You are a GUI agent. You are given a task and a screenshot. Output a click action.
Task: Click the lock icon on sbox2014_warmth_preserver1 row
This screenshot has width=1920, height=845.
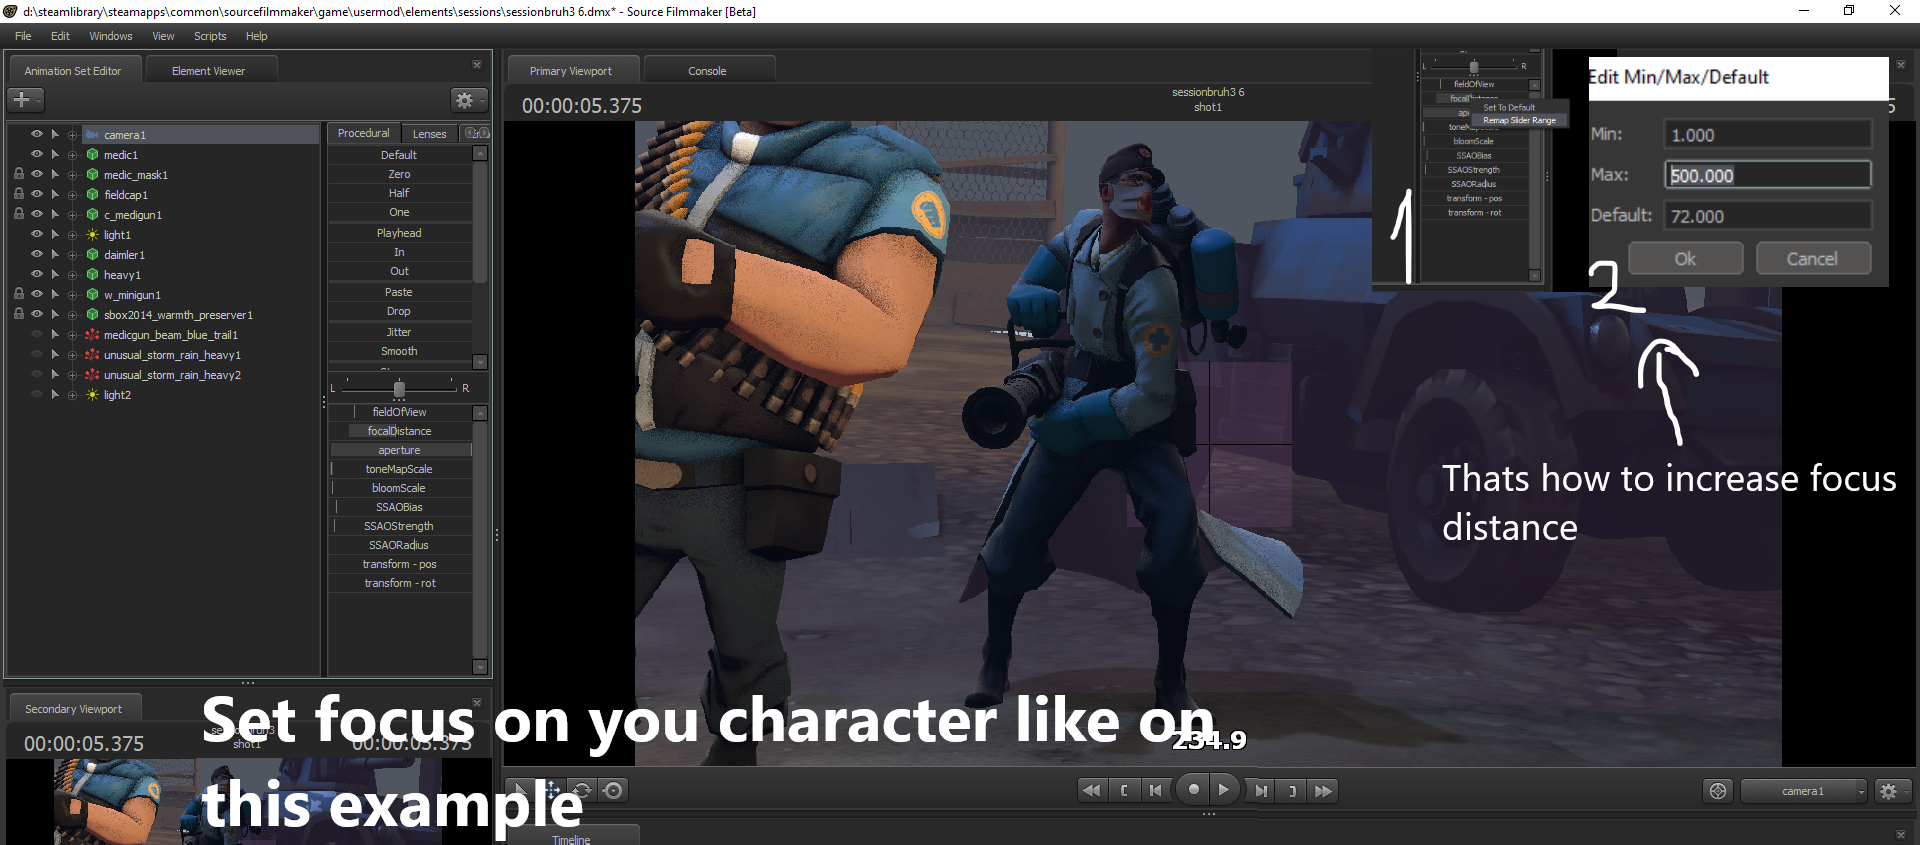pos(18,315)
